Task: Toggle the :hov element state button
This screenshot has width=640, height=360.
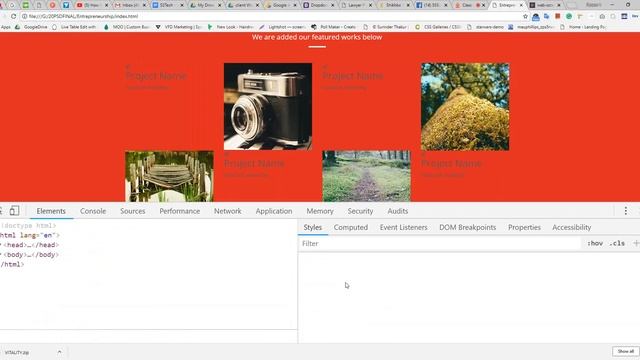Action: [595, 243]
